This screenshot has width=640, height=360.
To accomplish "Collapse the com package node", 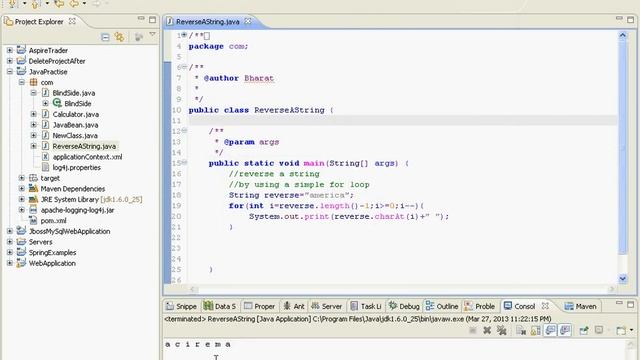I will 22,82.
